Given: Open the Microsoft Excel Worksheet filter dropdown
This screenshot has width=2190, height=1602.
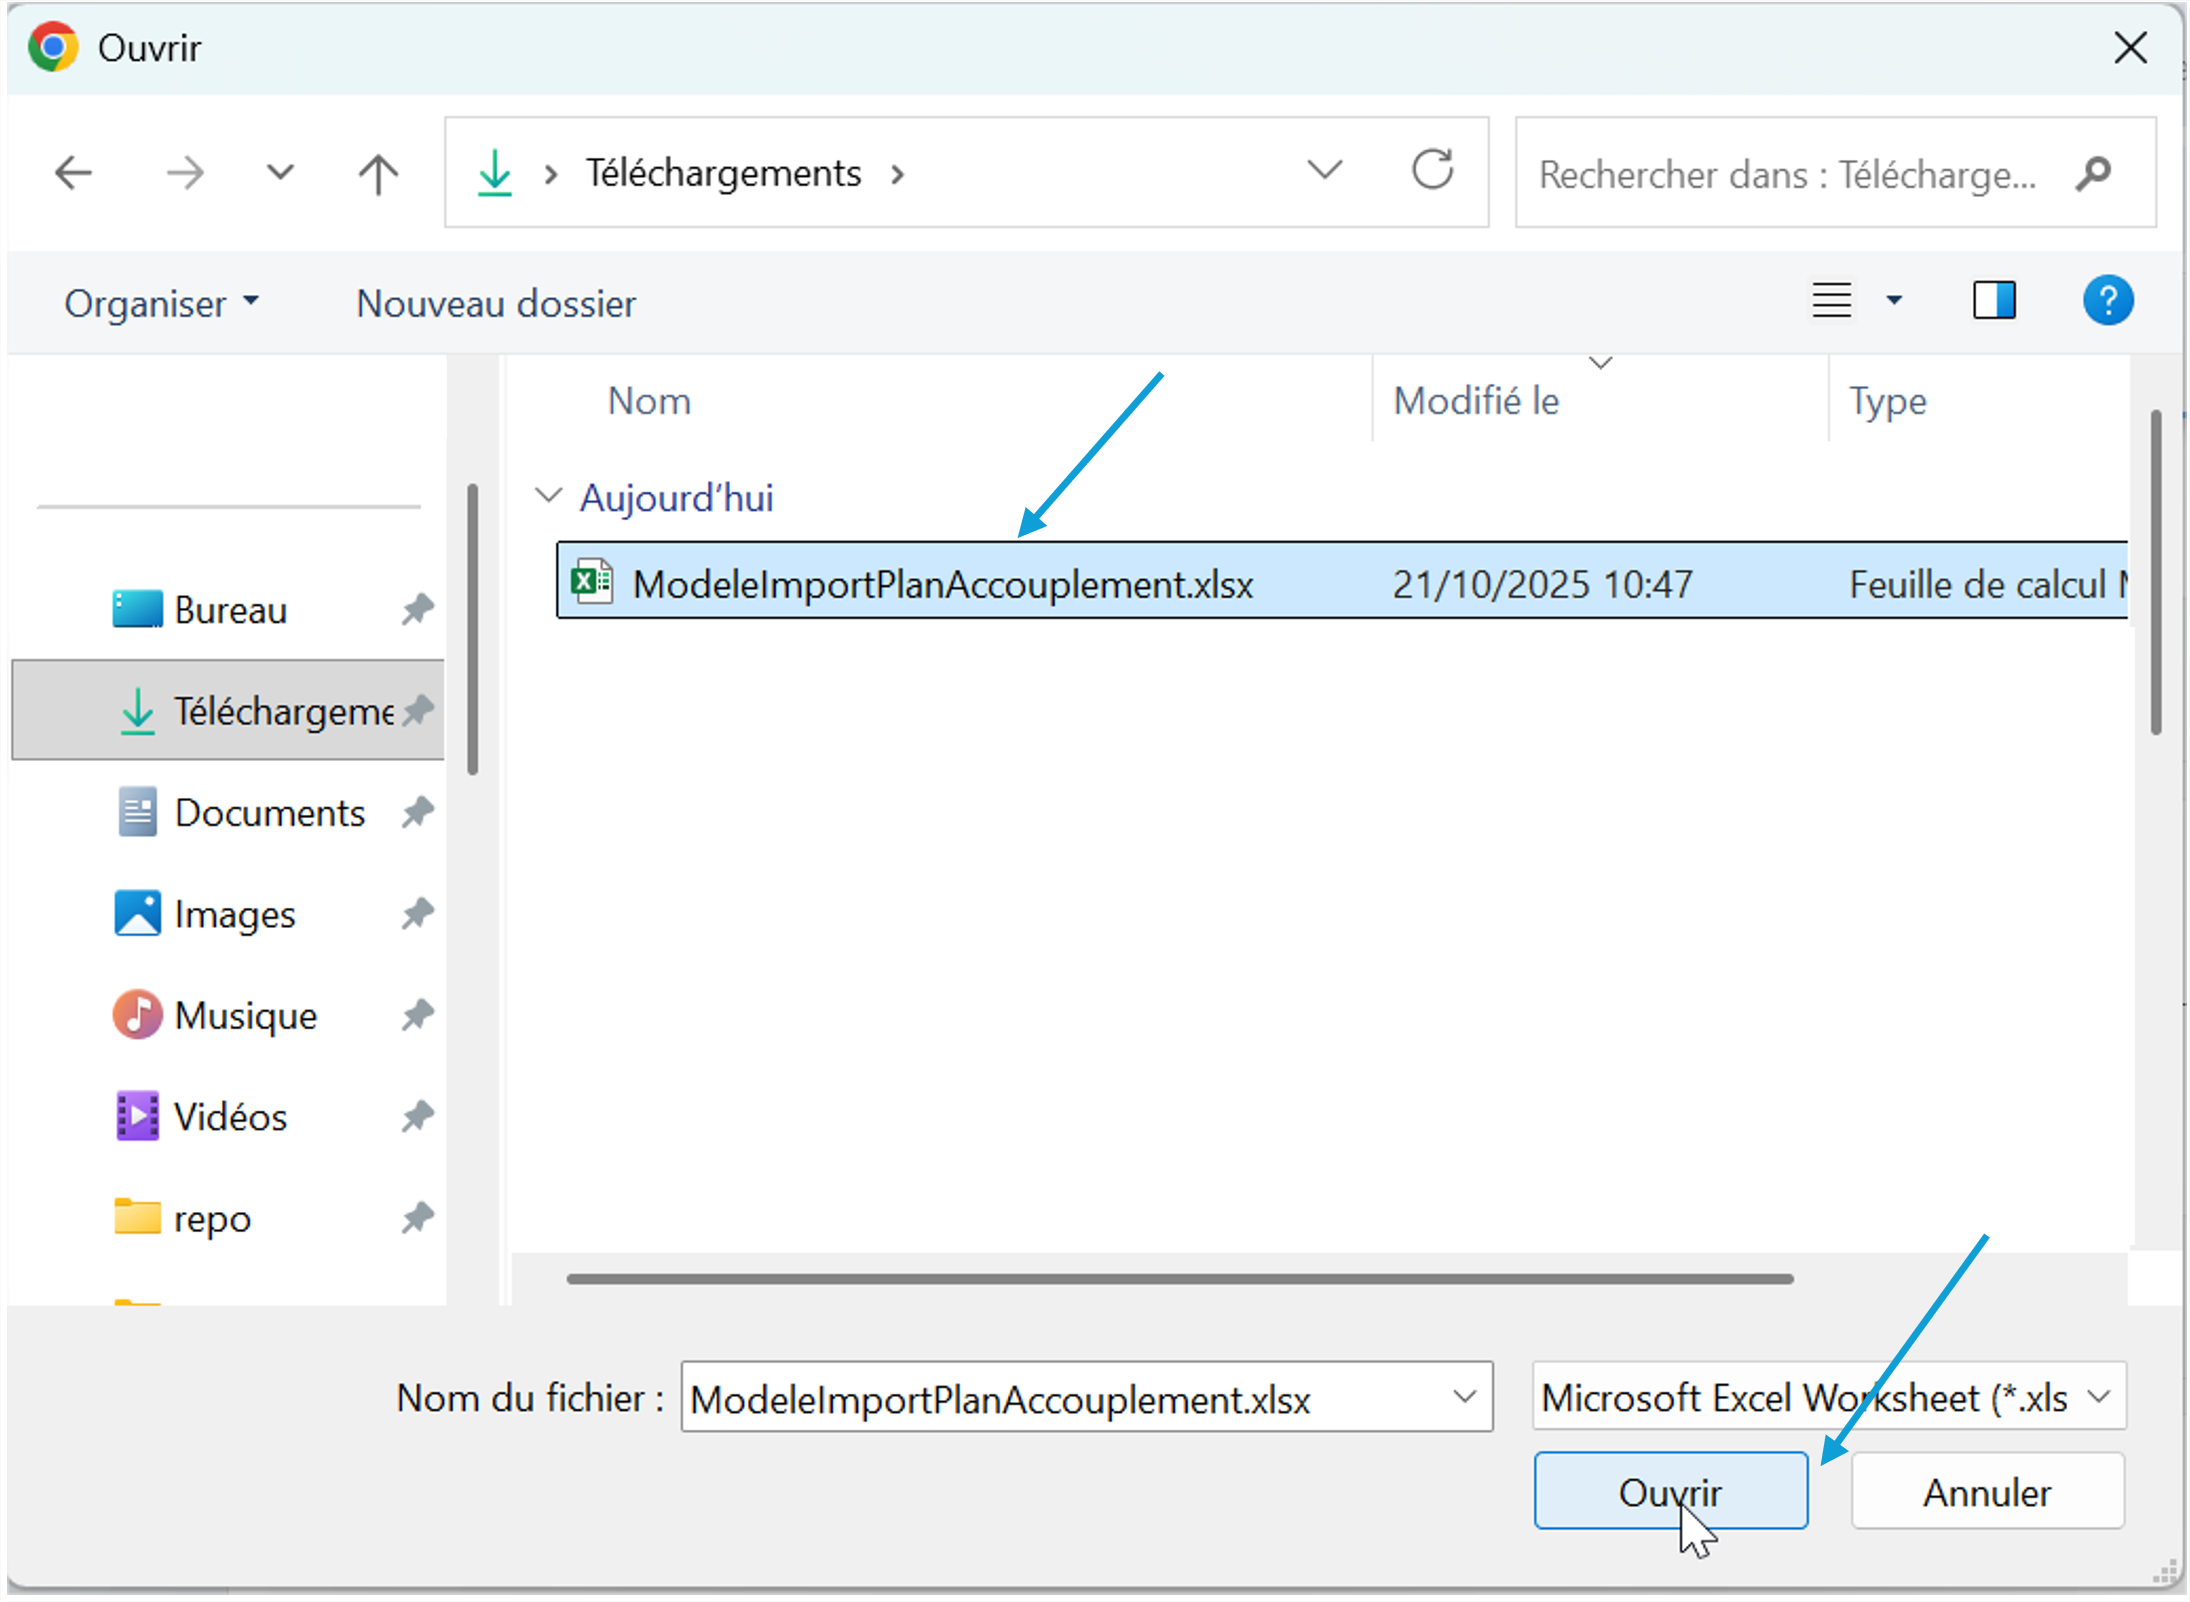Looking at the screenshot, I should (x=1828, y=1396).
